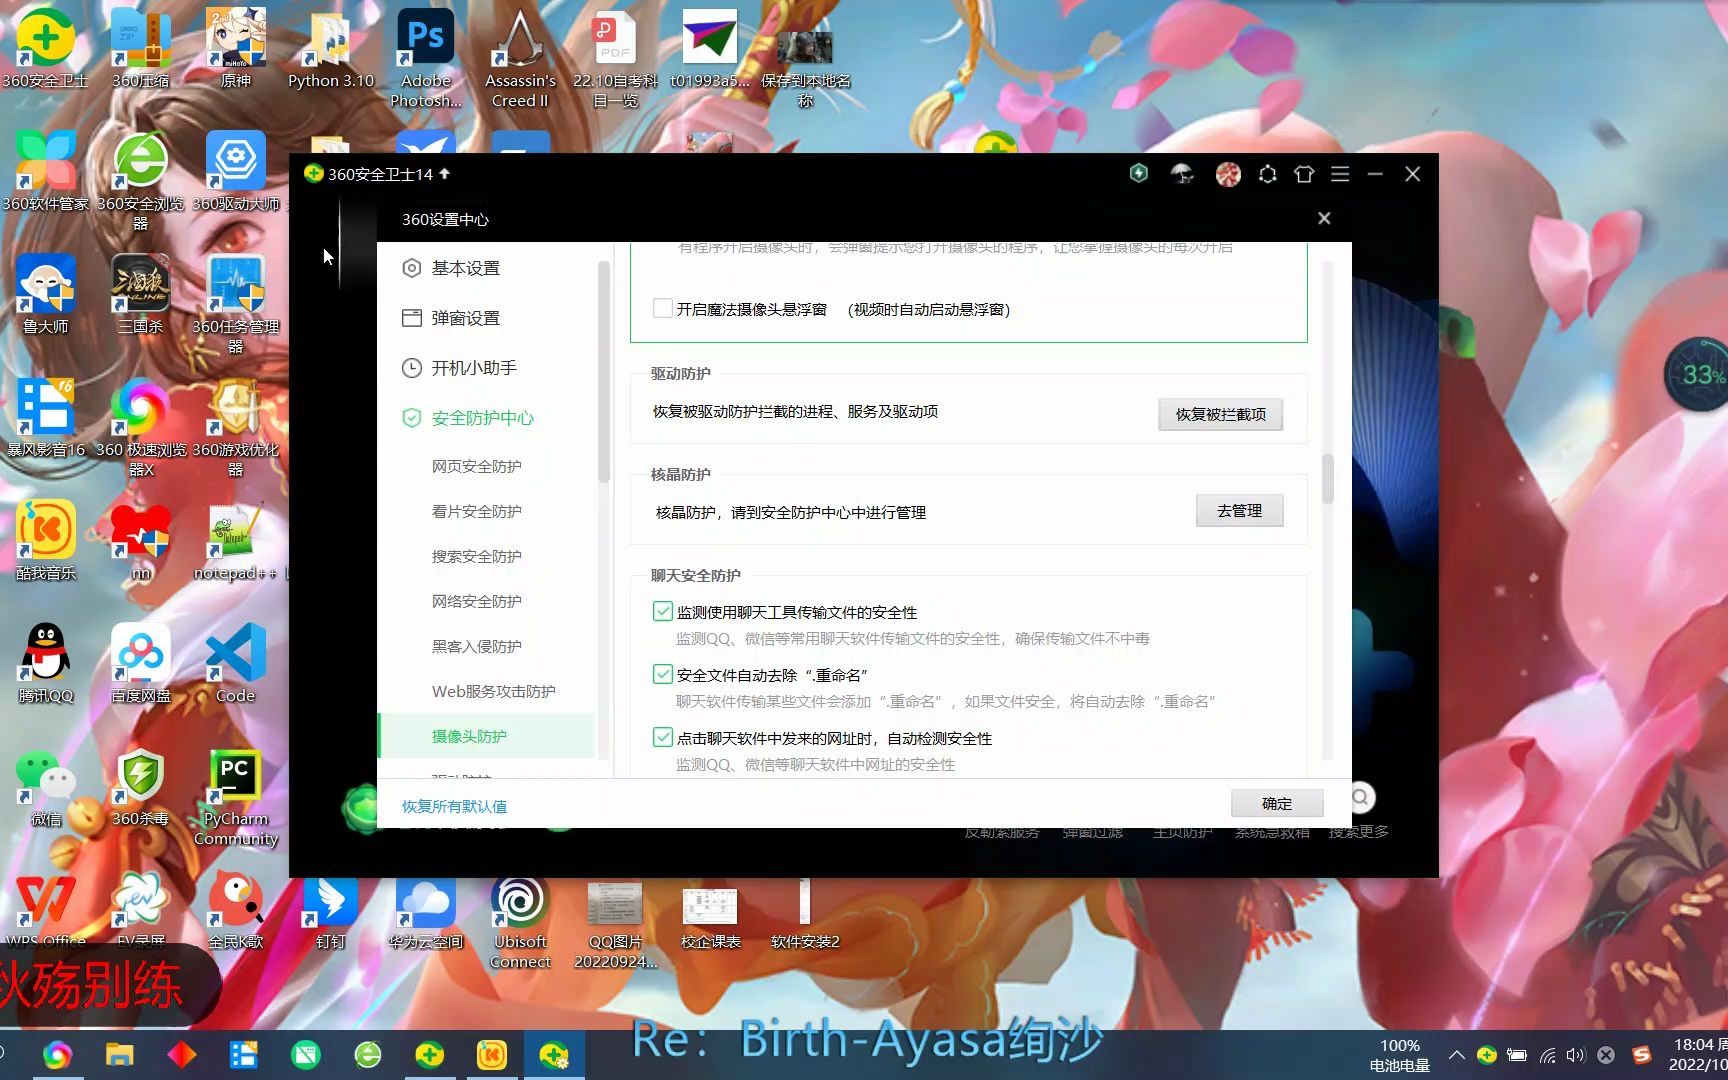This screenshot has width=1728, height=1080.
Task: Click the skin shirt icon in title bar
Action: tap(1304, 174)
